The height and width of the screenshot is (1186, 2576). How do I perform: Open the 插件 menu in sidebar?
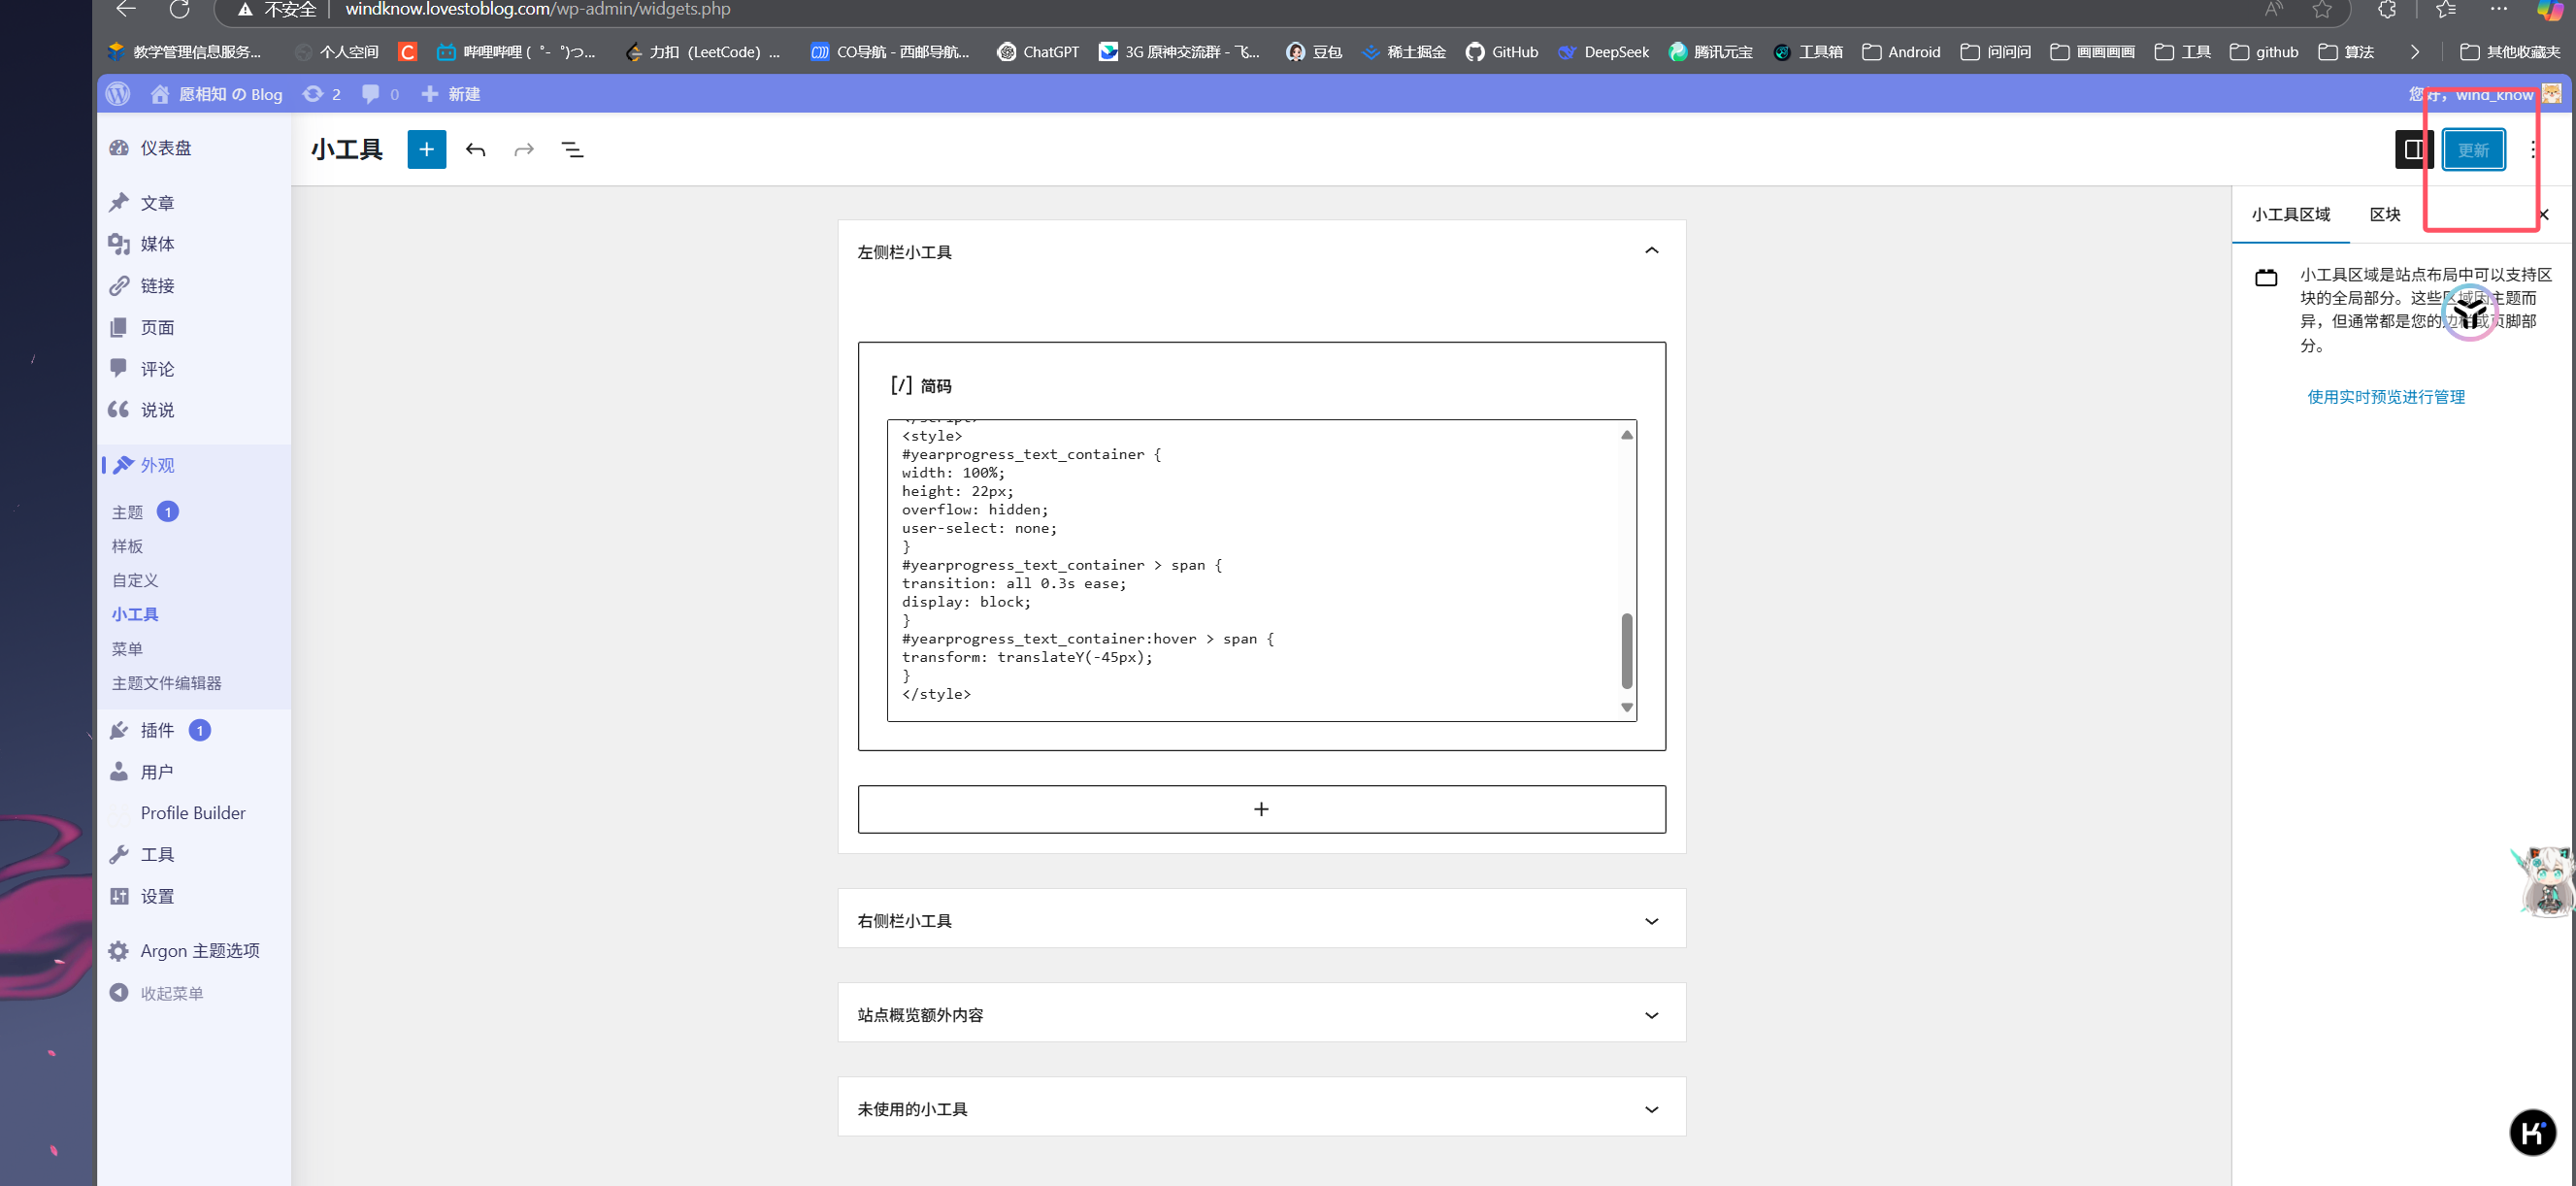157,730
